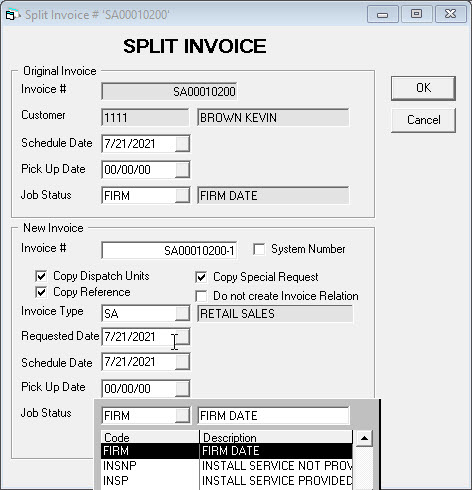Minimize the Split Invoice window
The height and width of the screenshot is (490, 472).
point(382,14)
